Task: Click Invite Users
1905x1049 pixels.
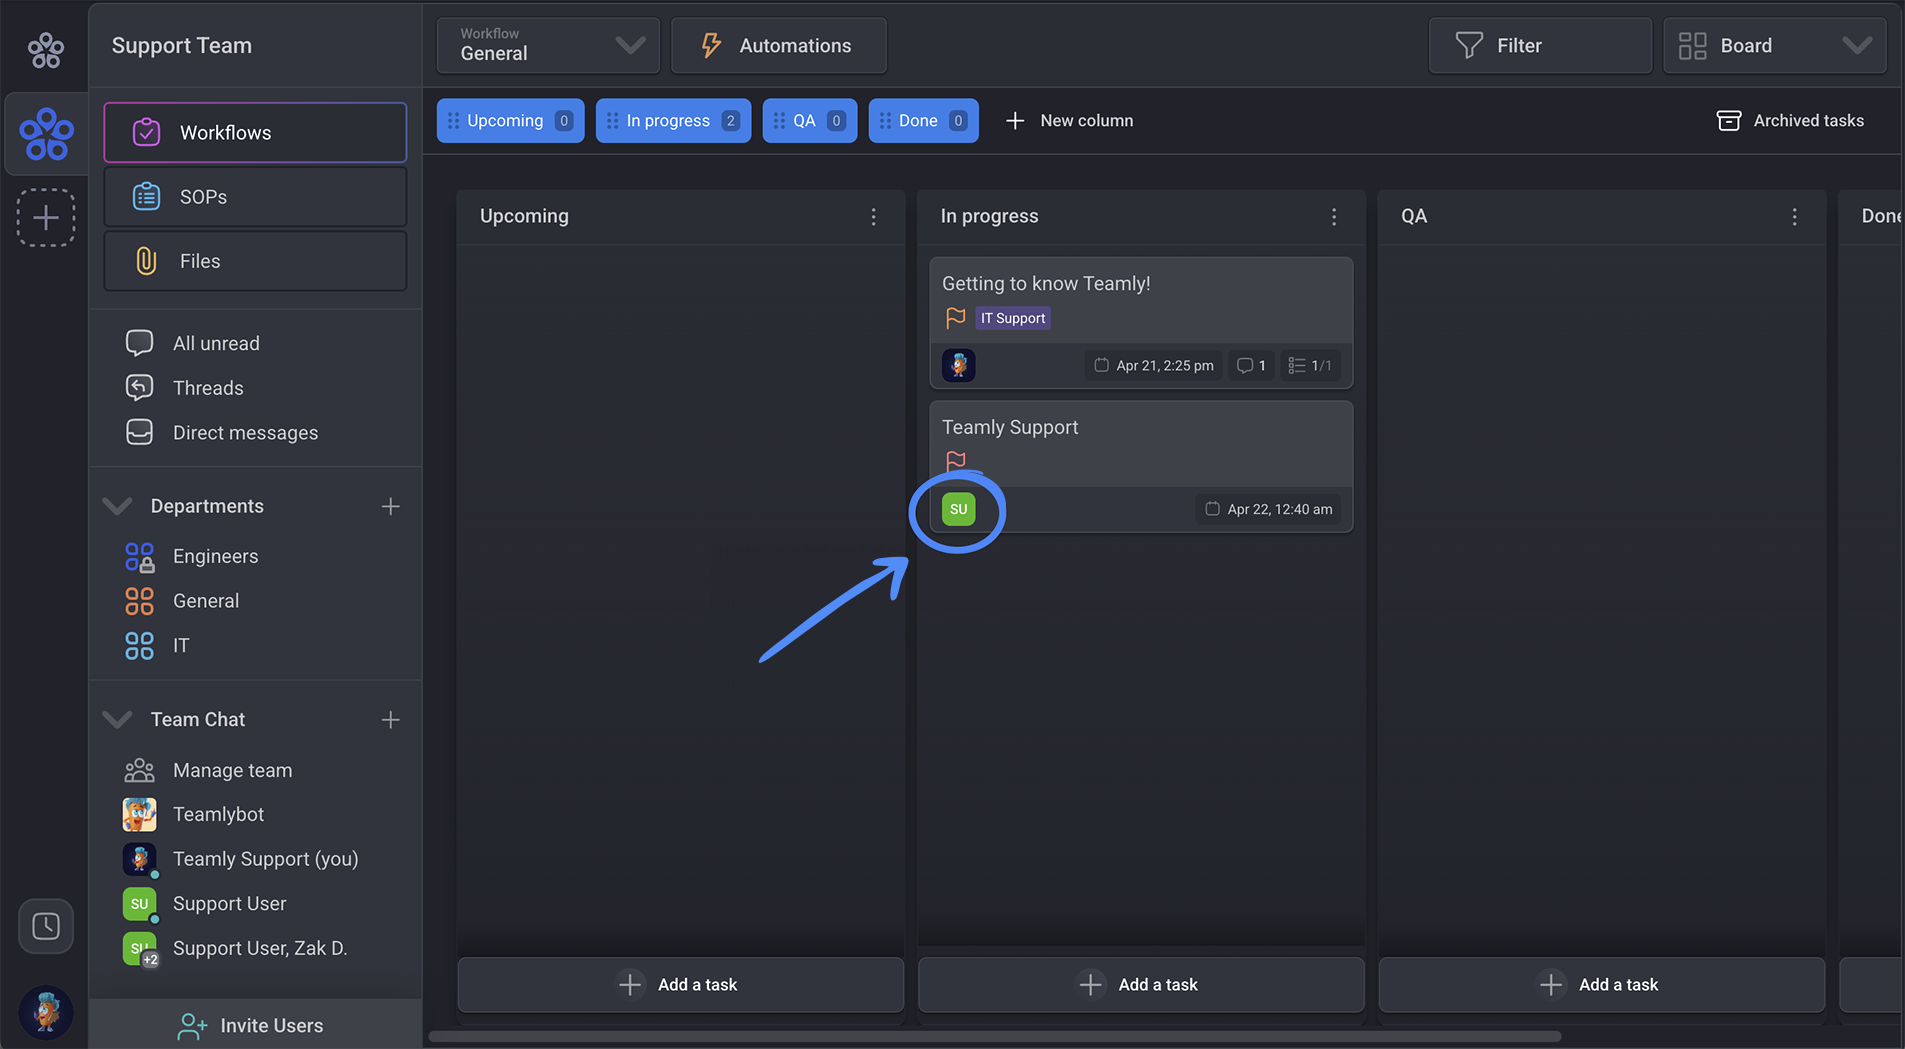Action: coord(255,1025)
